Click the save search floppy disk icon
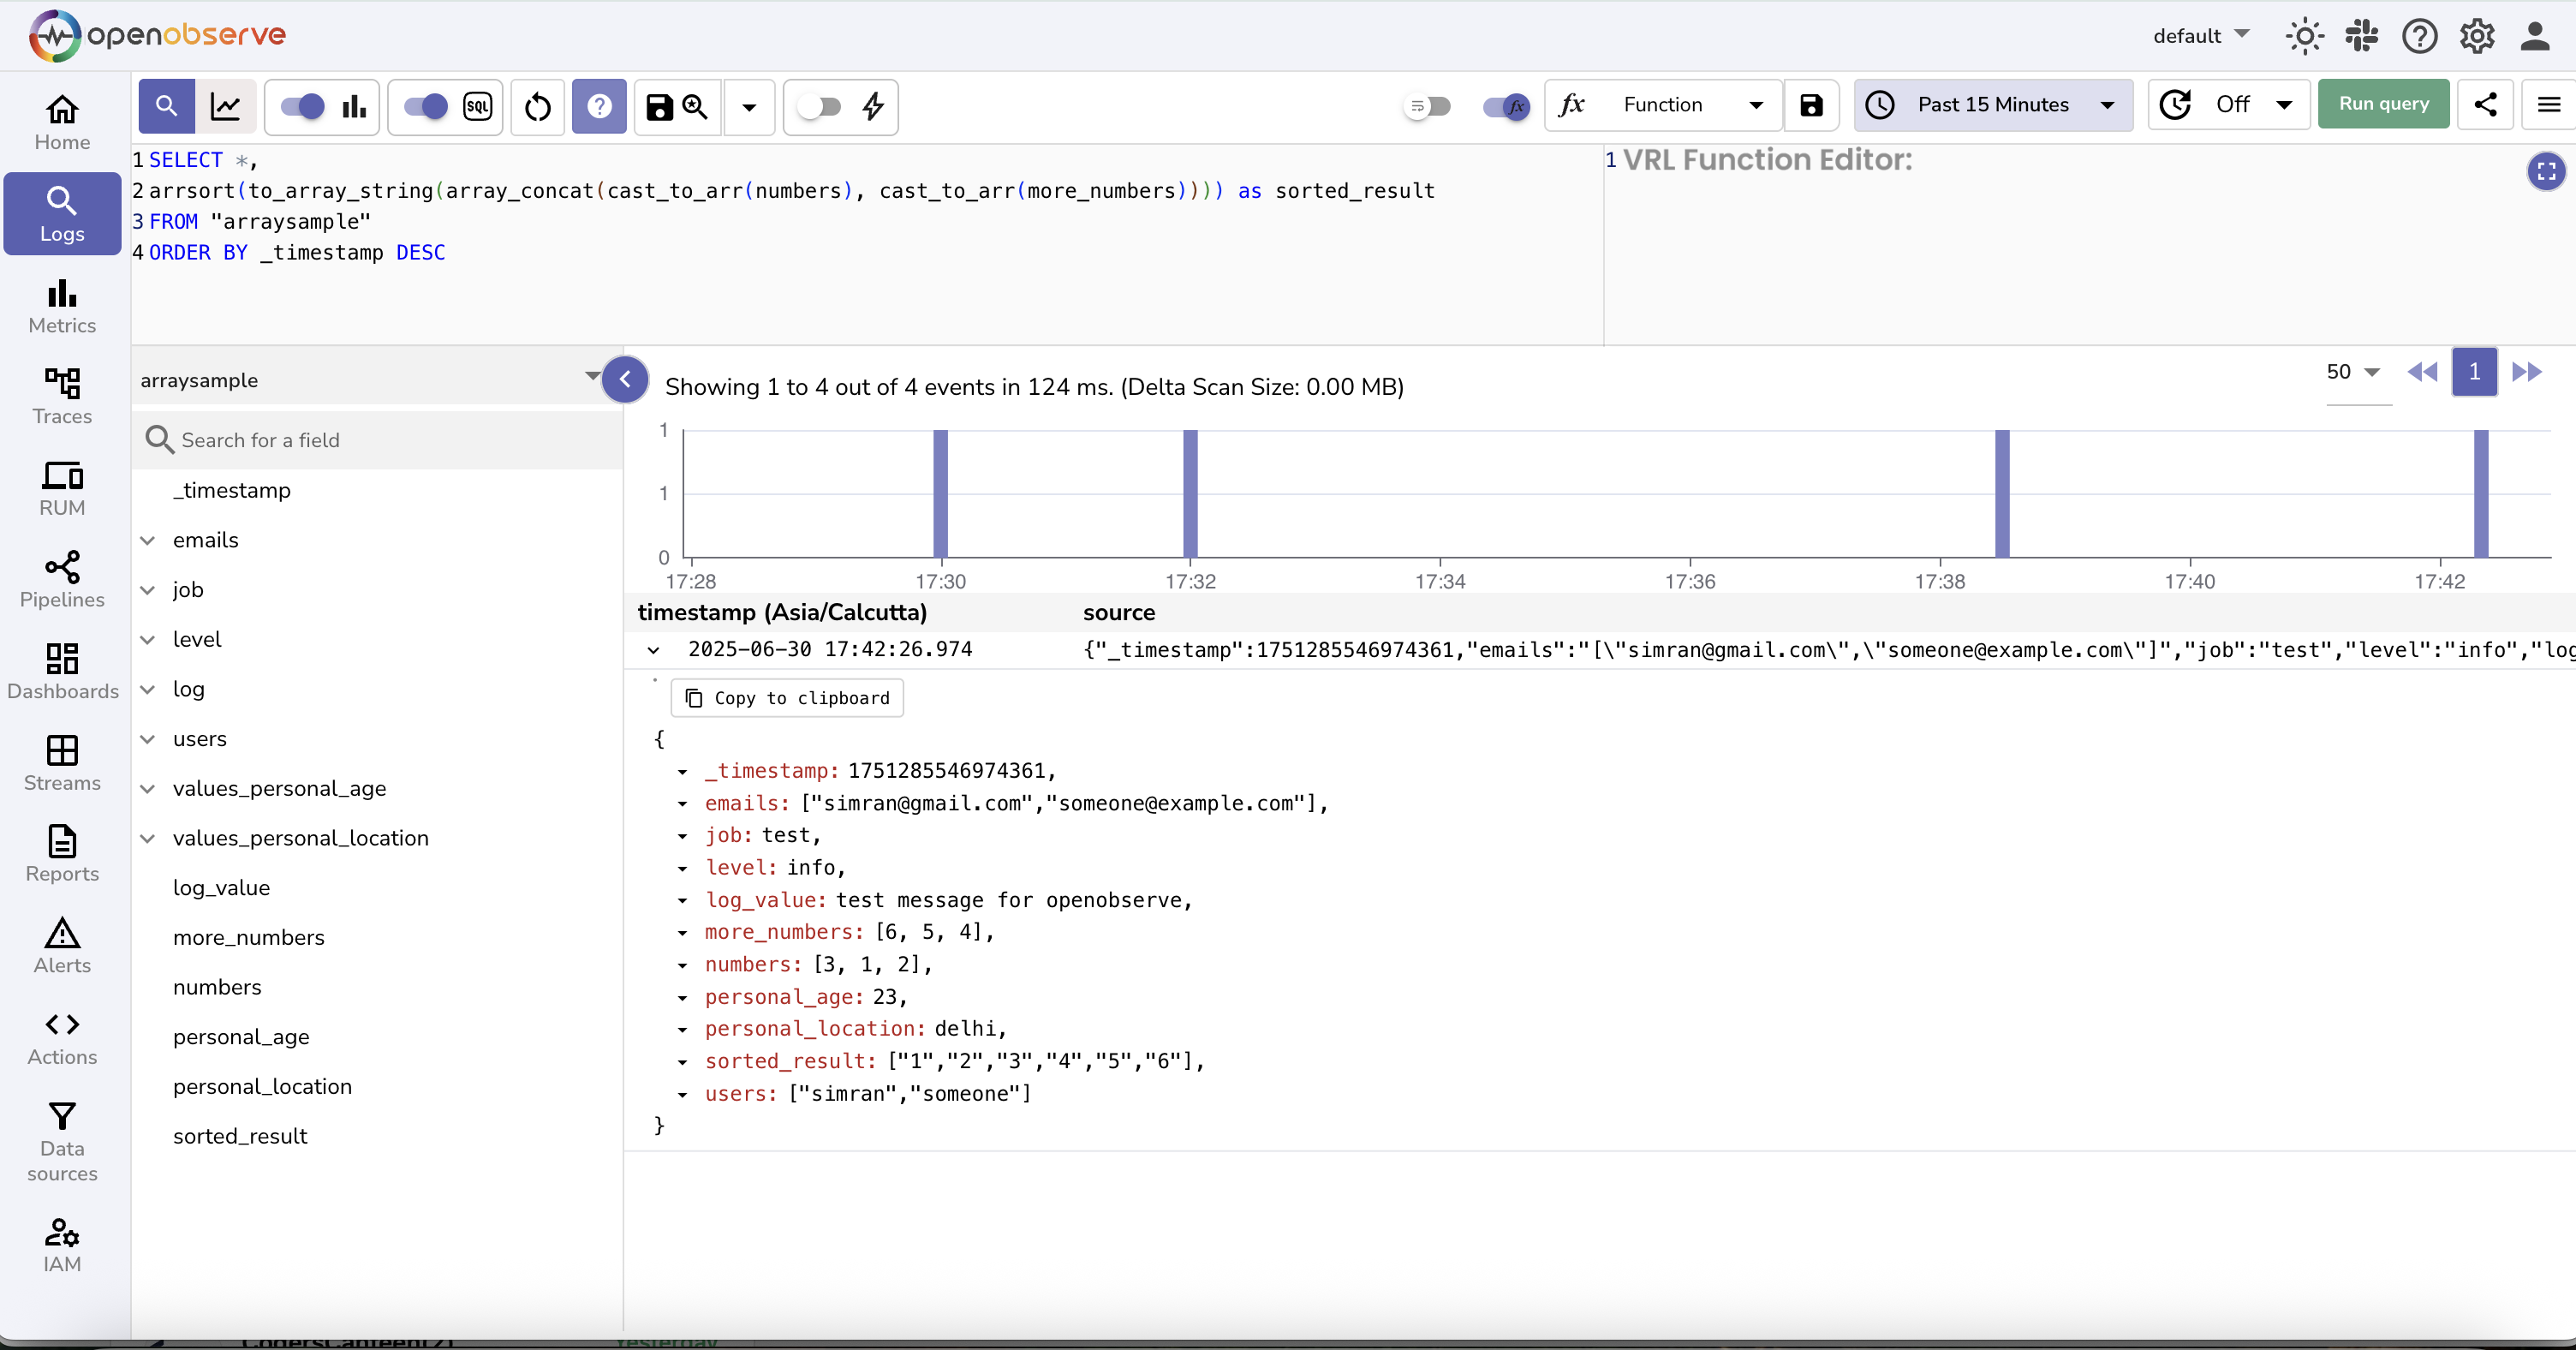 [x=659, y=107]
